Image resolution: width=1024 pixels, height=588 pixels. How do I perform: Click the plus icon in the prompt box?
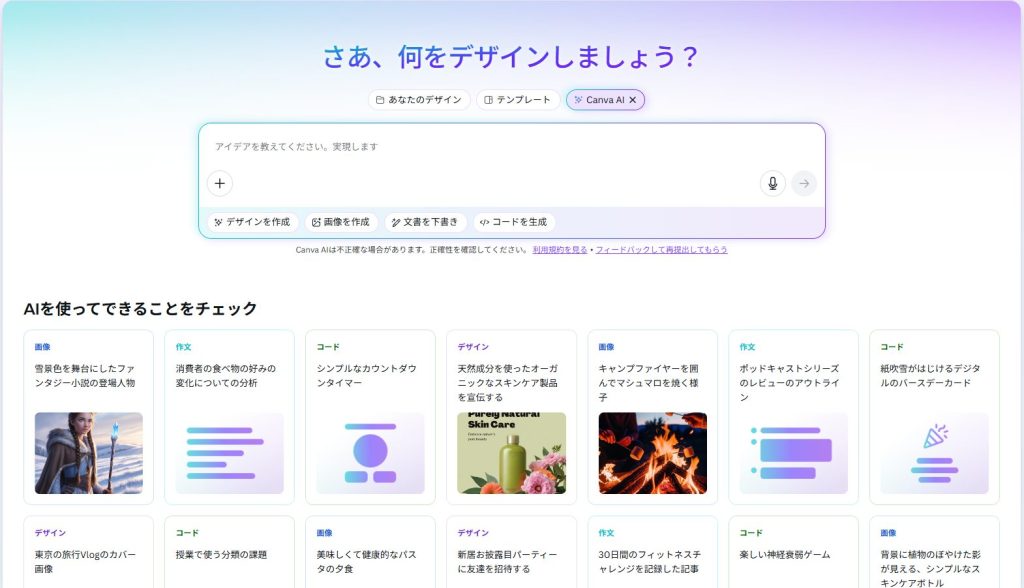point(219,184)
